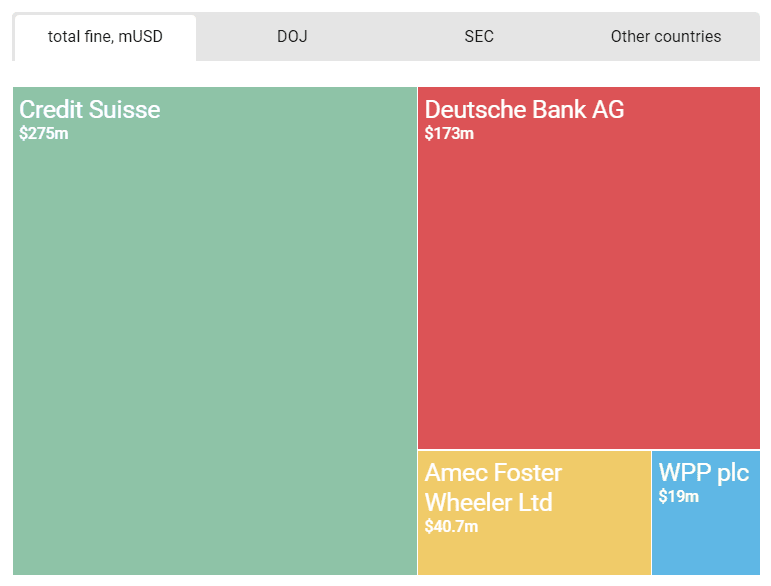The height and width of the screenshot is (586, 771).
Task: Click the yellow Amec Foster Wheeler tile
Action: click(534, 550)
